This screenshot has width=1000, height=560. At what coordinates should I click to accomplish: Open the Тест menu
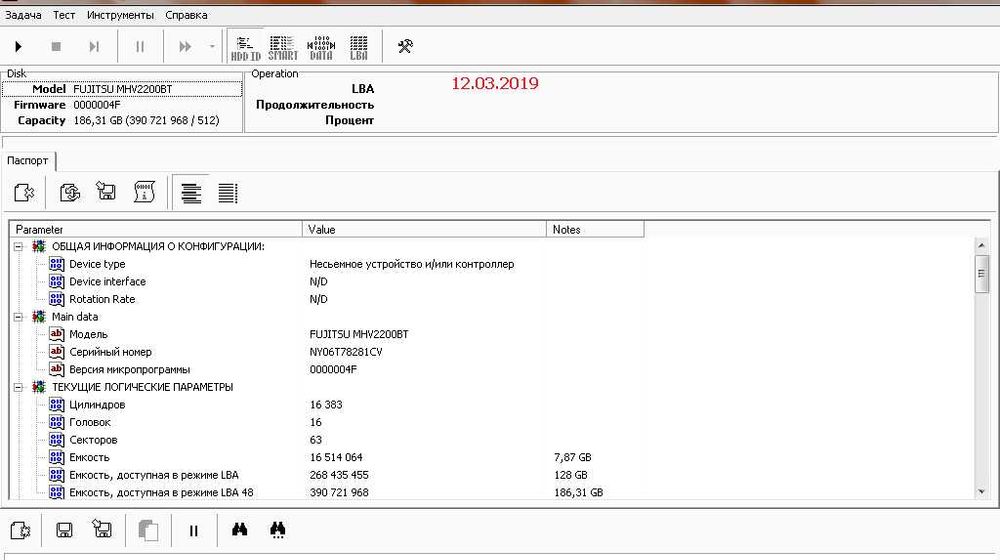[64, 15]
